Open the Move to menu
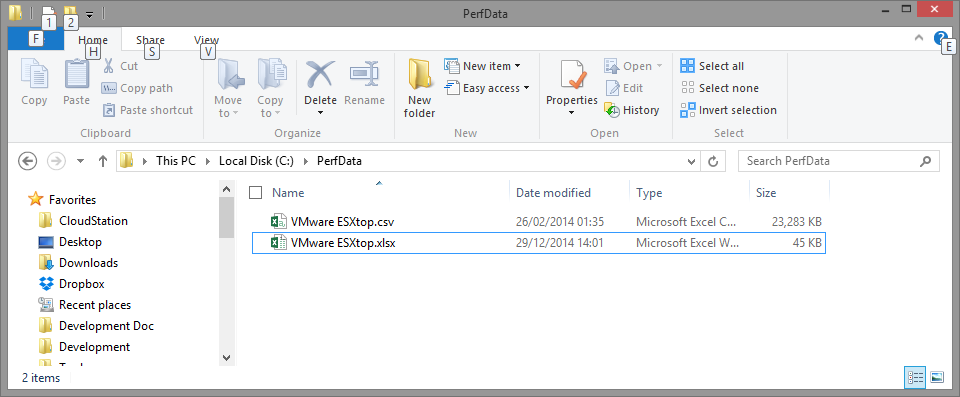Viewport: 960px width, 397px height. tap(228, 88)
